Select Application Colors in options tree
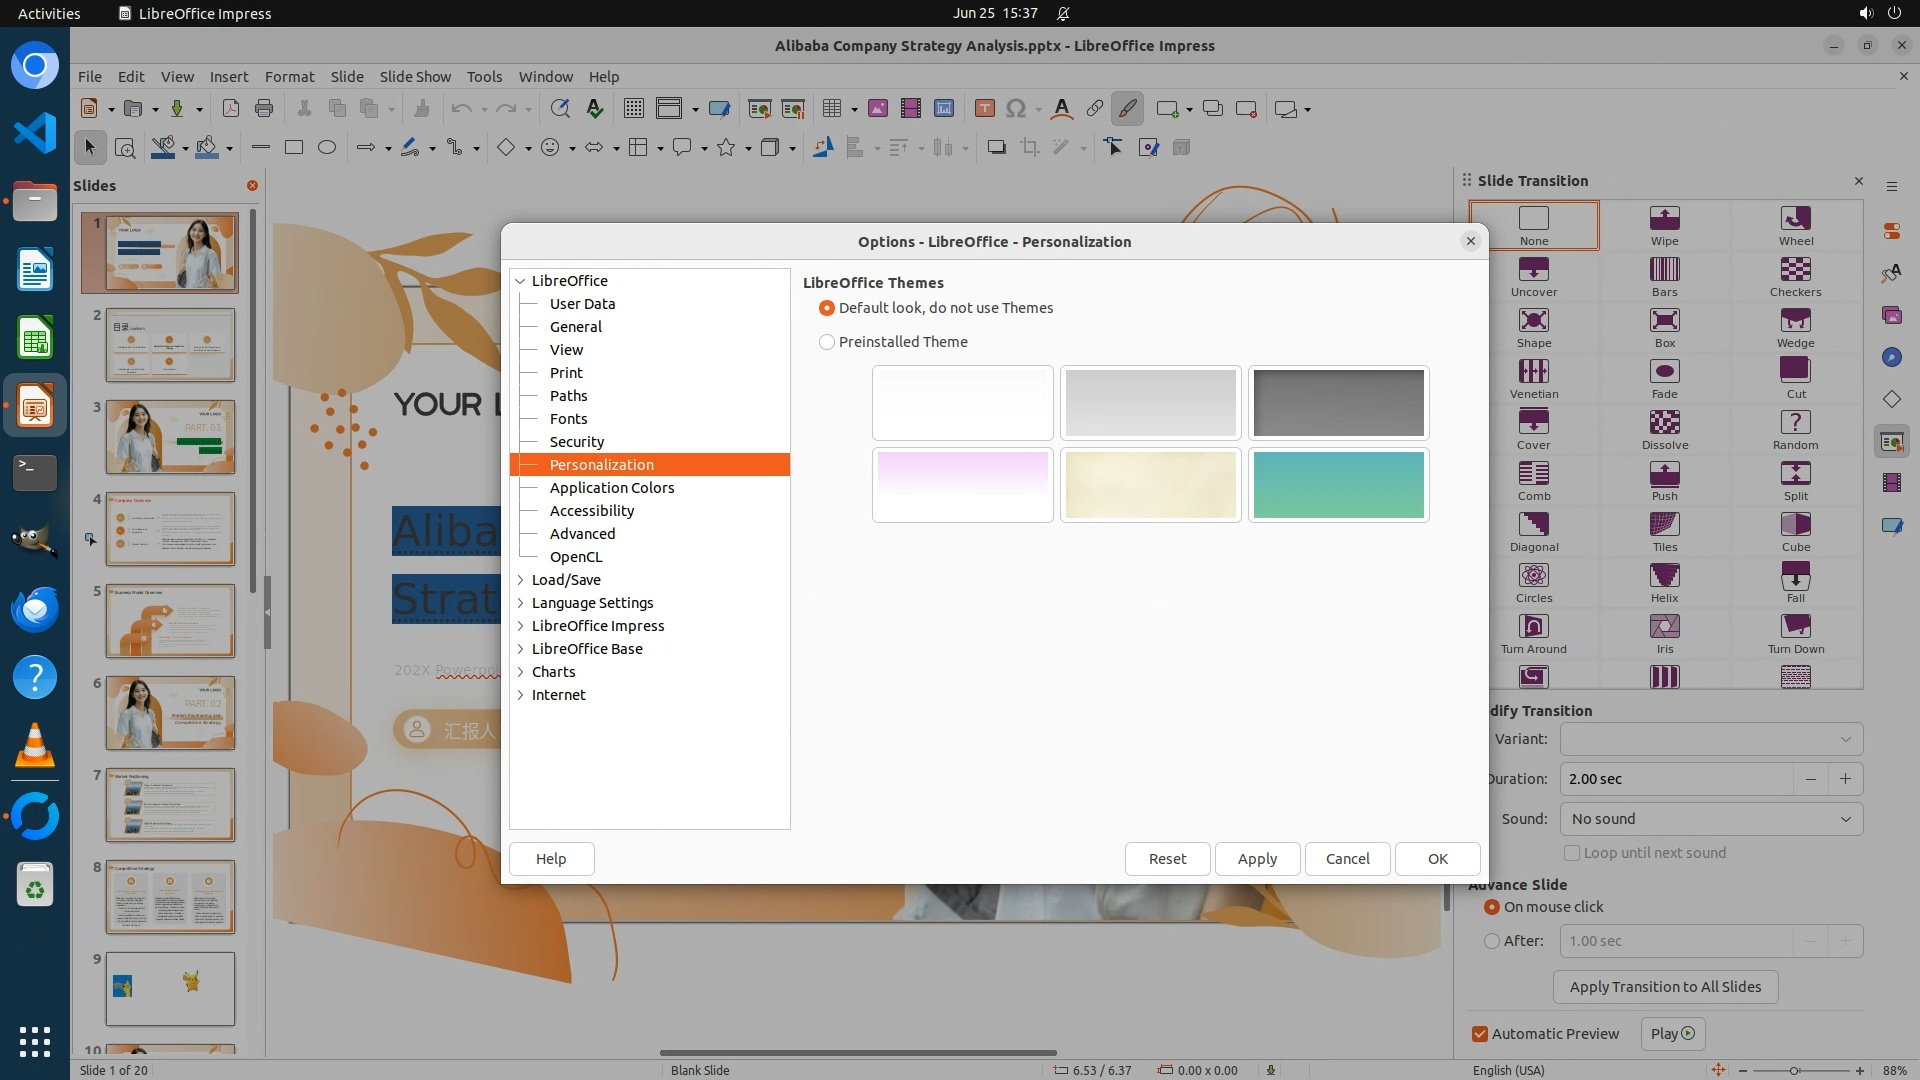Viewport: 1920px width, 1080px height. (x=611, y=488)
